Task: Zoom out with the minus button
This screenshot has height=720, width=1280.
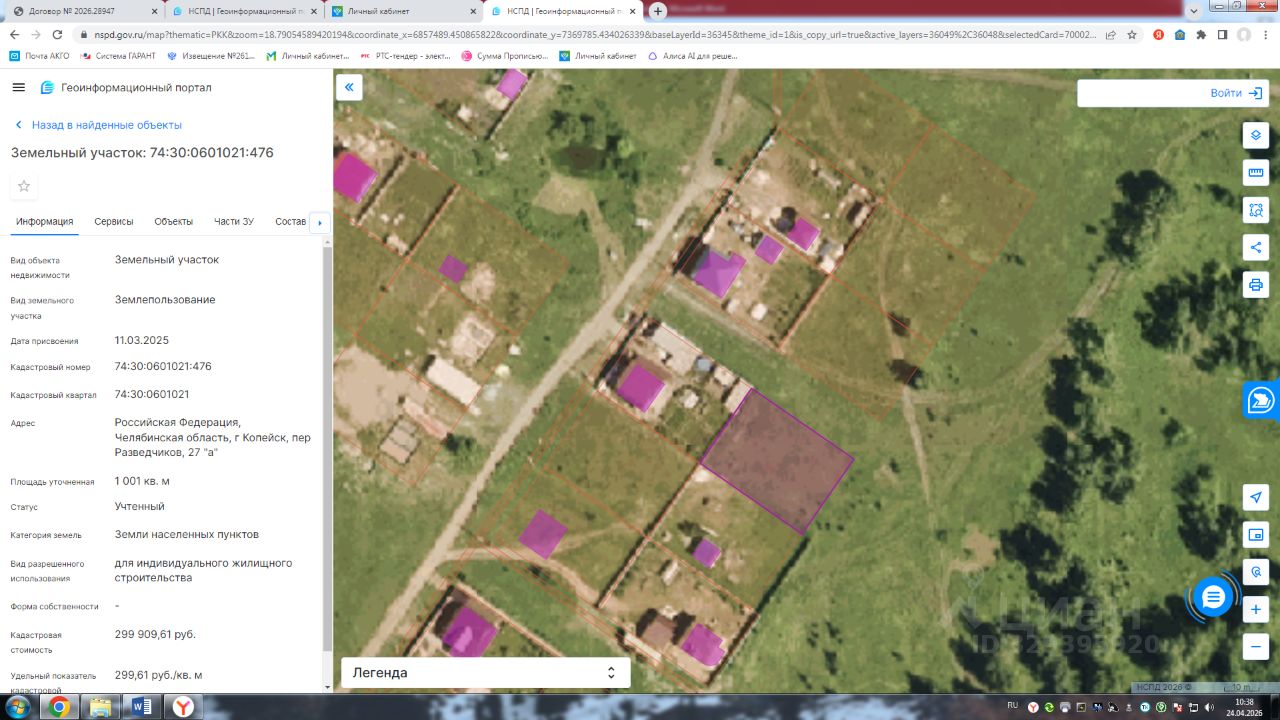Action: 1256,646
